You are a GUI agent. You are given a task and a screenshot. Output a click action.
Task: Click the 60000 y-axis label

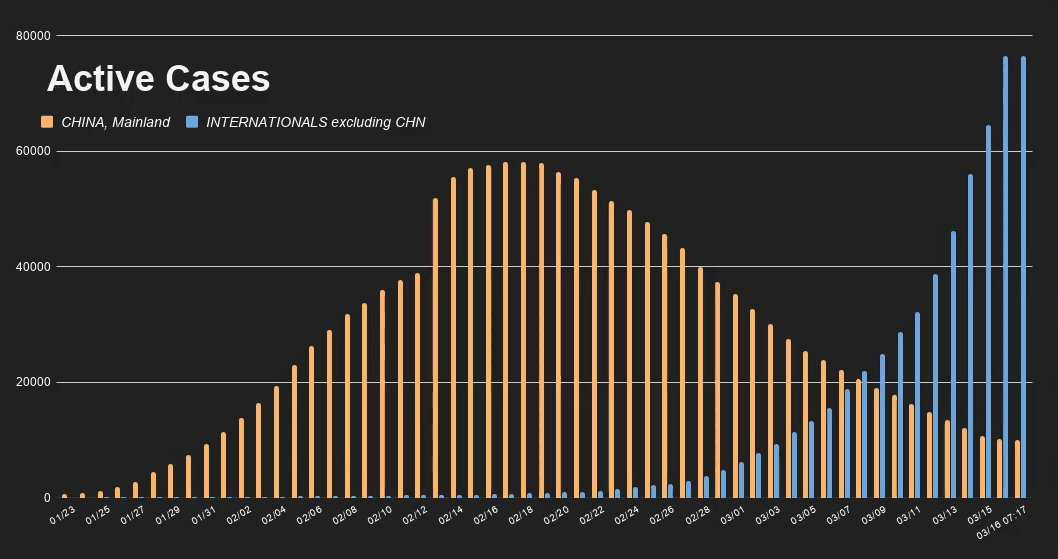pyautogui.click(x=34, y=151)
